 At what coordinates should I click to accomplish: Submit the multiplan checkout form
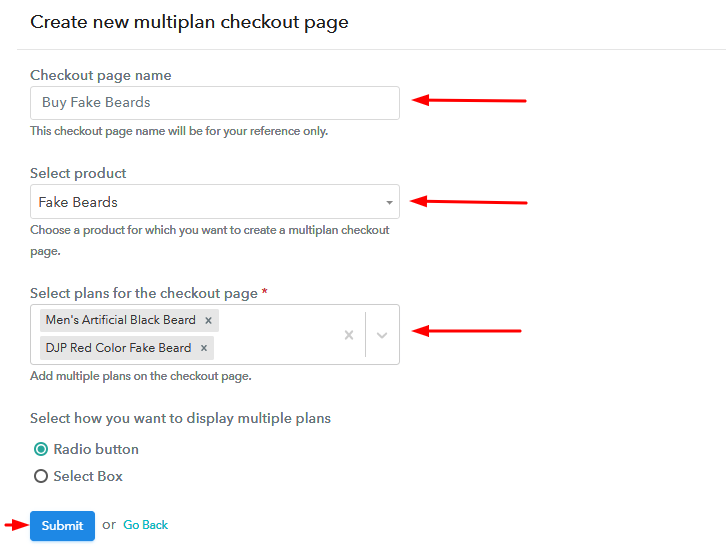[x=63, y=525]
